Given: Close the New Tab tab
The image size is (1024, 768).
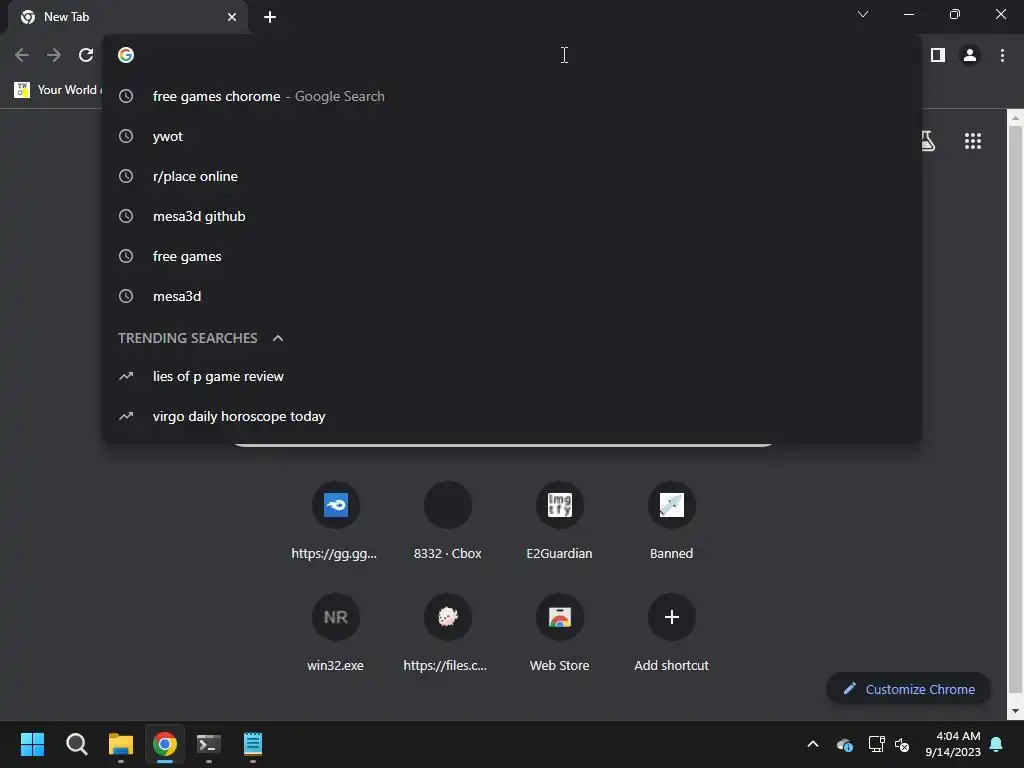Looking at the screenshot, I should pos(232,17).
